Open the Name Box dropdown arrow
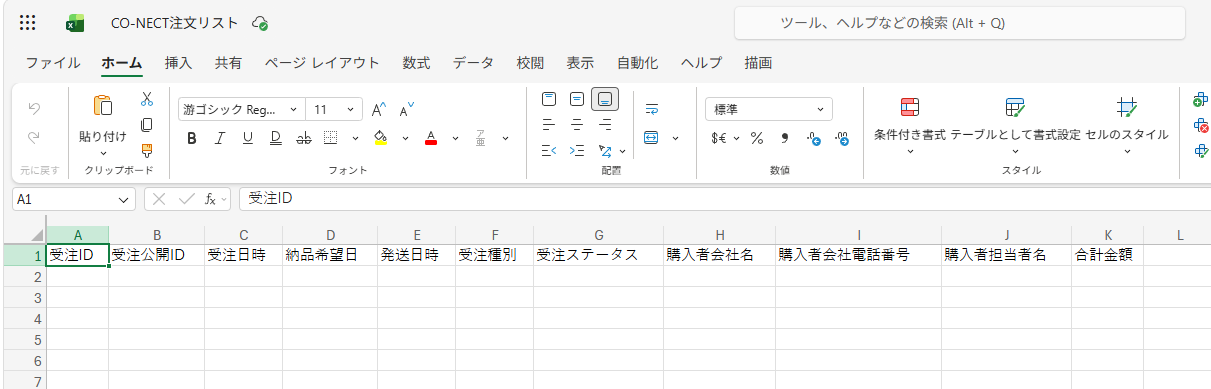Viewport: 1211px width, 389px height. click(x=124, y=199)
